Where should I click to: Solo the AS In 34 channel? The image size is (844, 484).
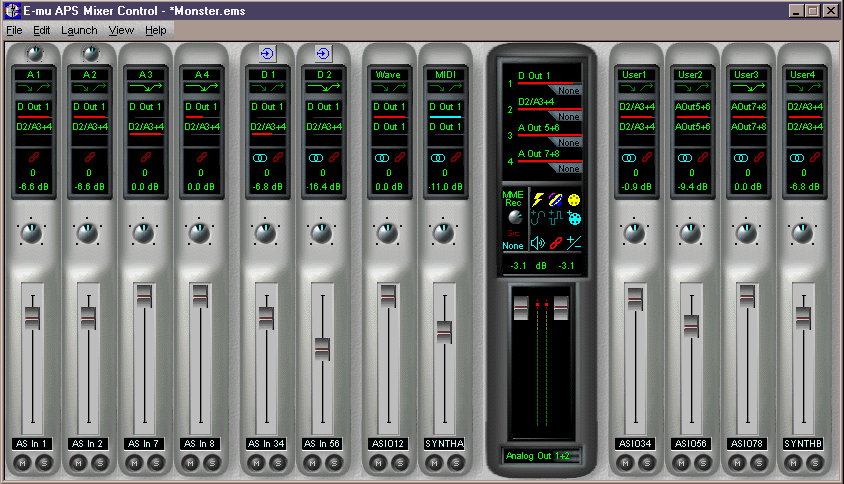278,462
